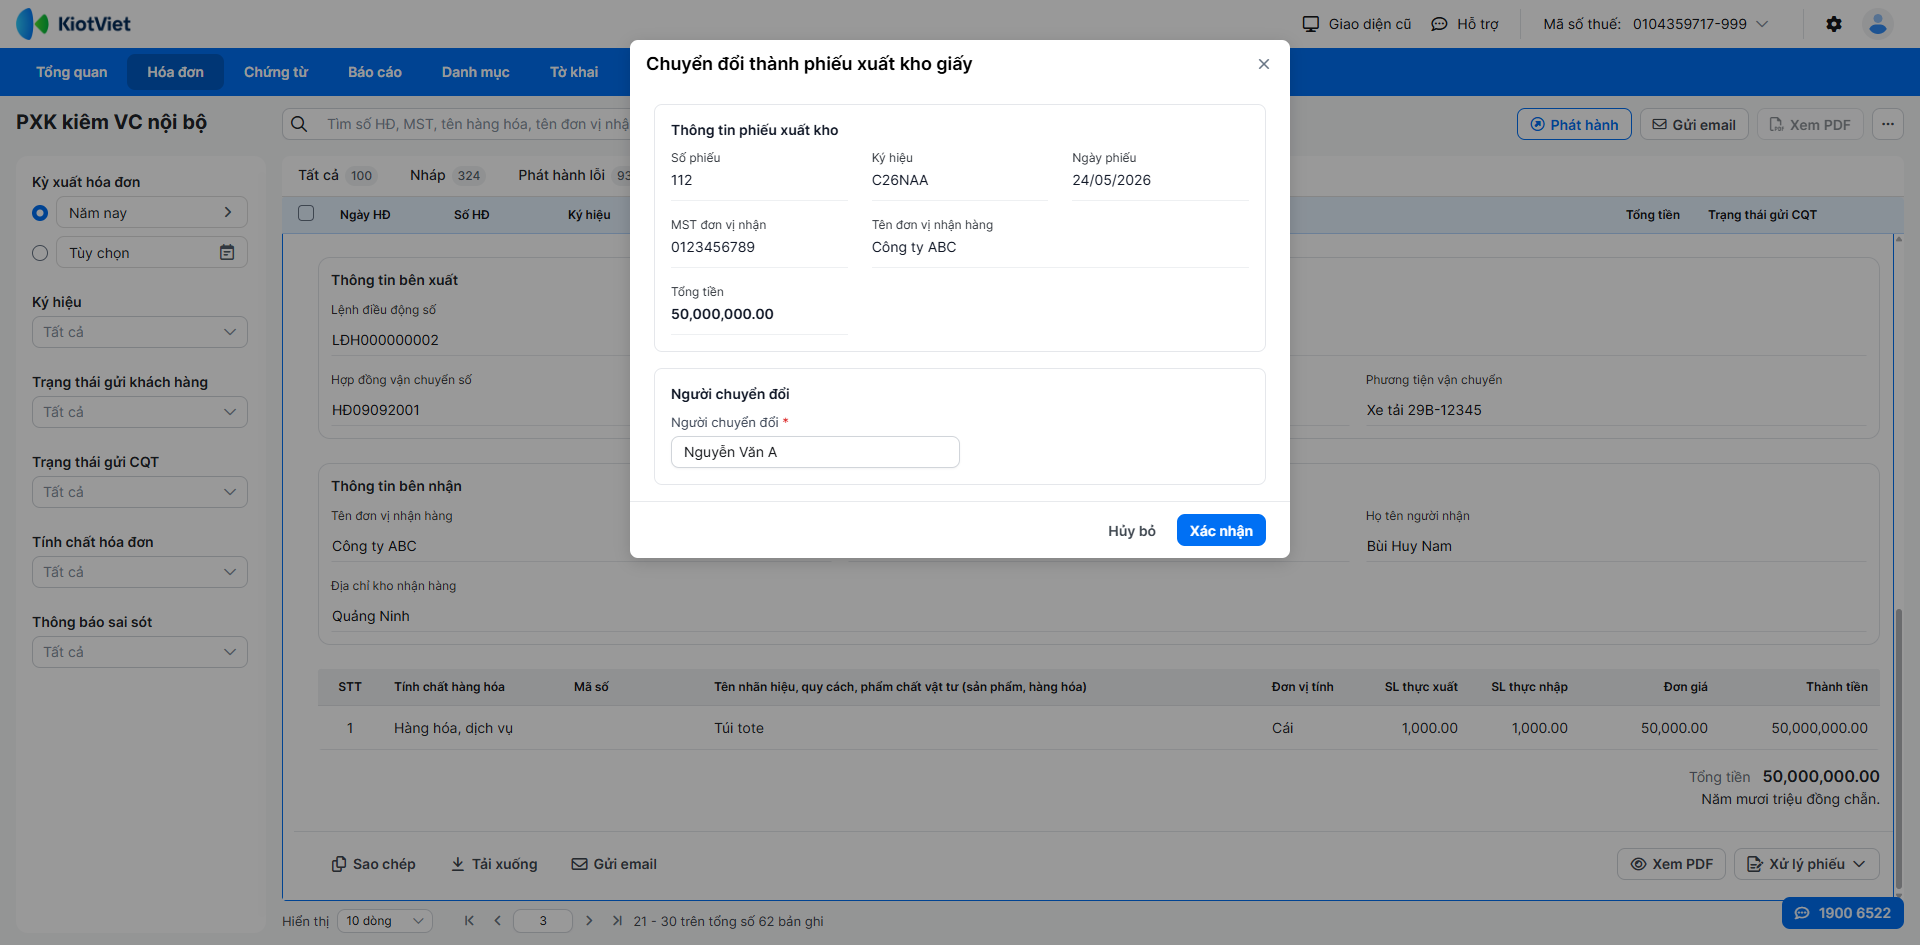The height and width of the screenshot is (945, 1920).
Task: Click the Người chuyển đổi input field
Action: [x=815, y=452]
